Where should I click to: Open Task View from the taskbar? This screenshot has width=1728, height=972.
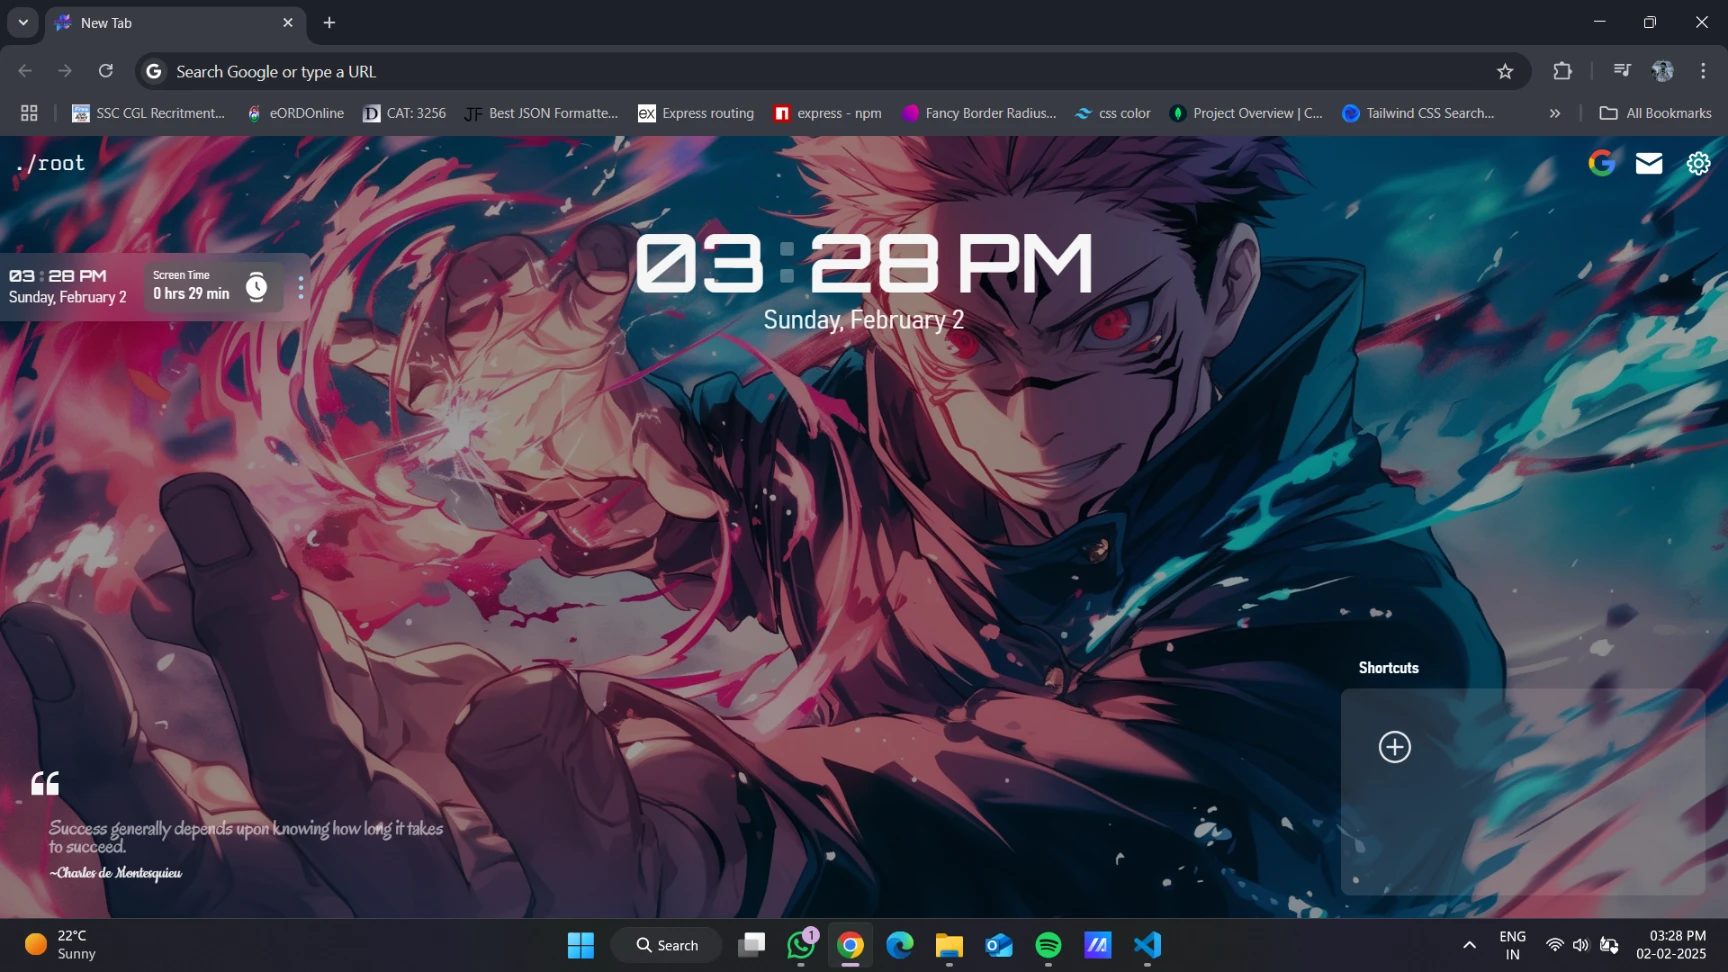(751, 945)
